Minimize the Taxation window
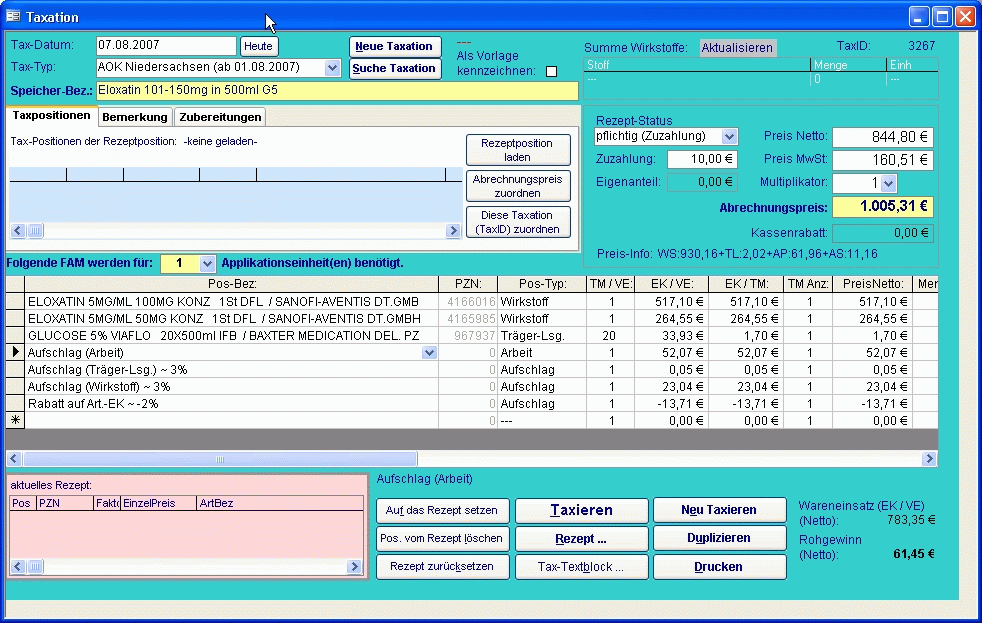Screen dimensions: 982x623 [919, 17]
